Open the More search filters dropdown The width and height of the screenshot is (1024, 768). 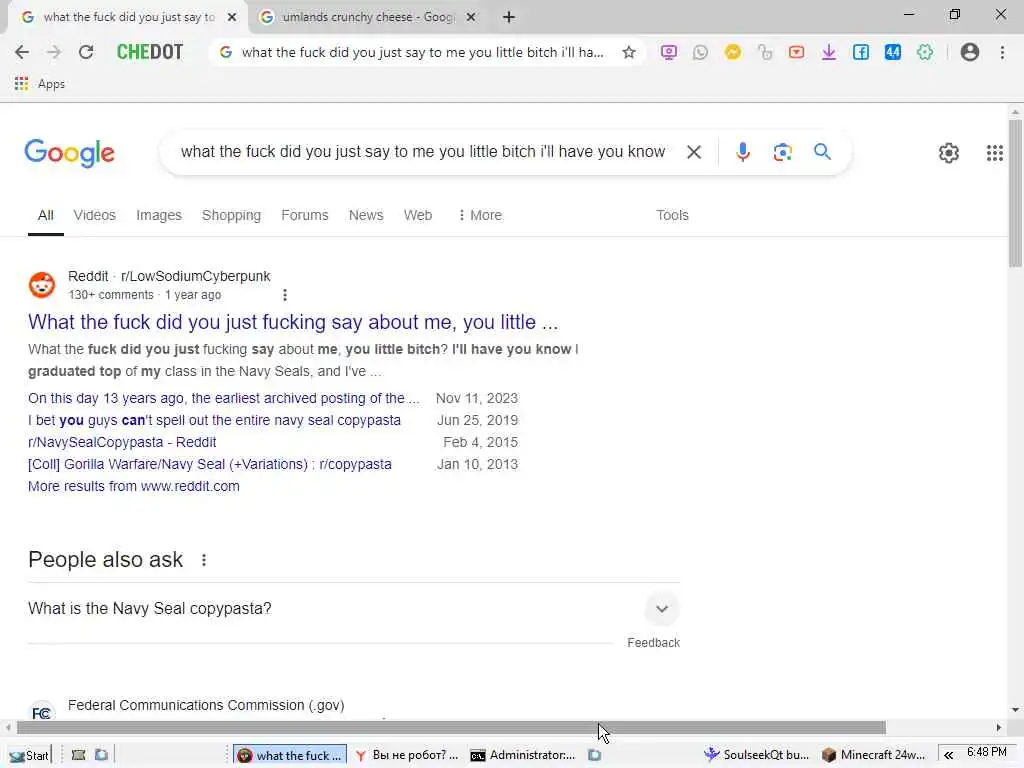480,215
